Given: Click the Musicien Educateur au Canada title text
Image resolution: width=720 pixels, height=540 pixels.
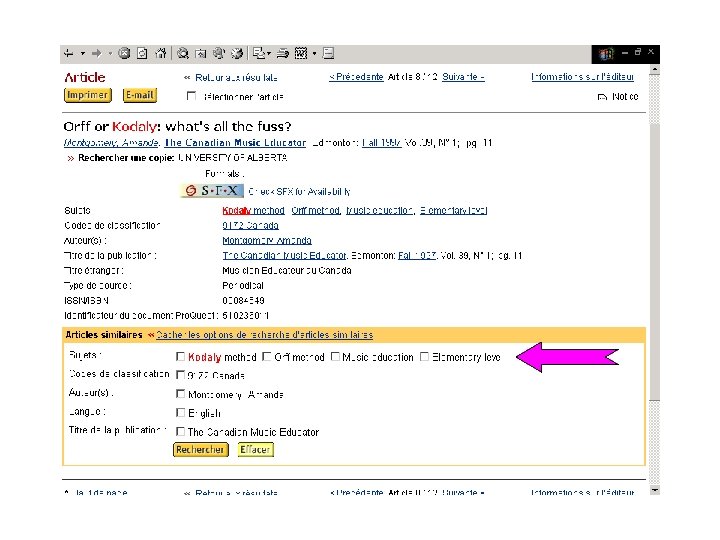Looking at the screenshot, I should coord(287,270).
